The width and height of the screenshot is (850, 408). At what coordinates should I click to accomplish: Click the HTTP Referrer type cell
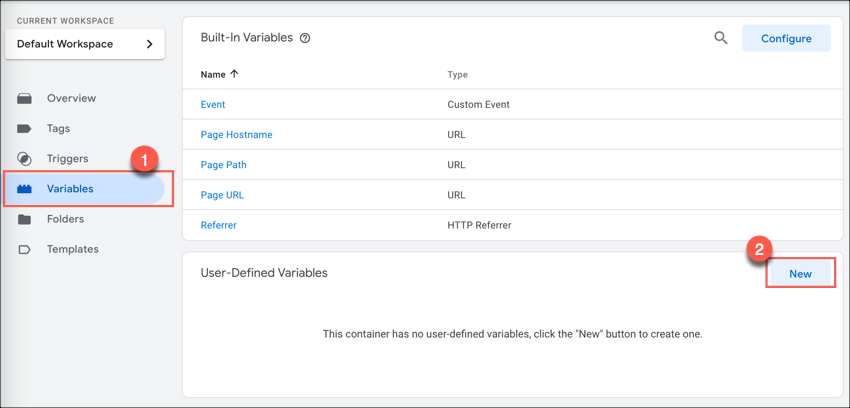pyautogui.click(x=479, y=225)
